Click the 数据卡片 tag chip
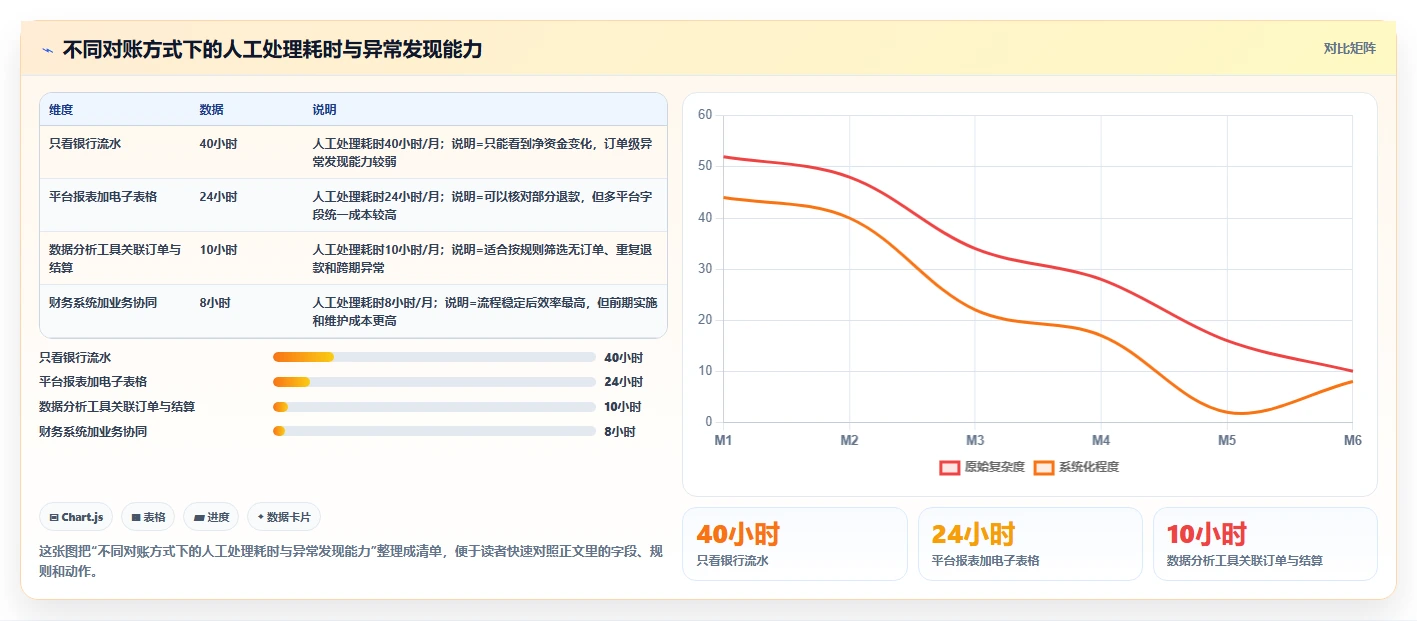Screen dimensions: 1417x621 tap(284, 517)
